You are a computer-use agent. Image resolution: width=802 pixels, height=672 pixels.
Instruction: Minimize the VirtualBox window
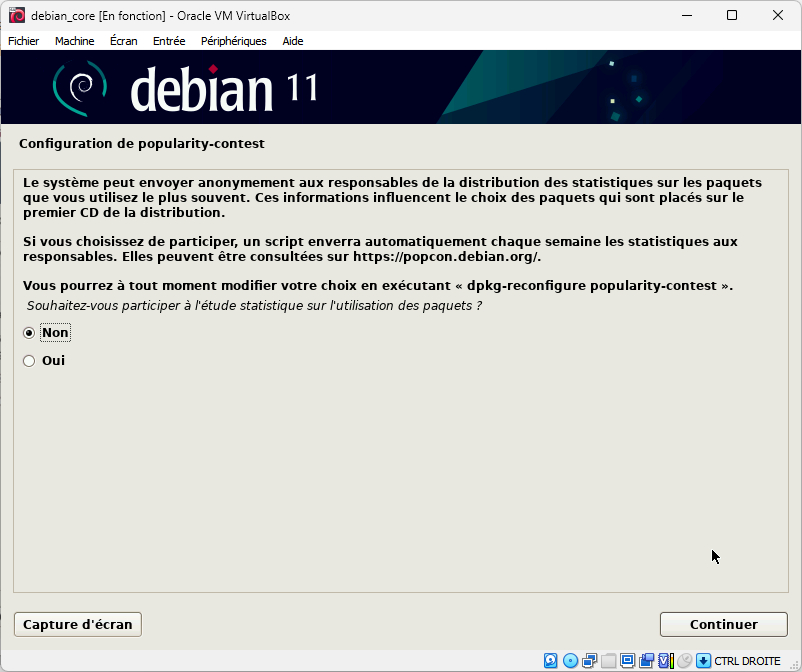pos(687,15)
